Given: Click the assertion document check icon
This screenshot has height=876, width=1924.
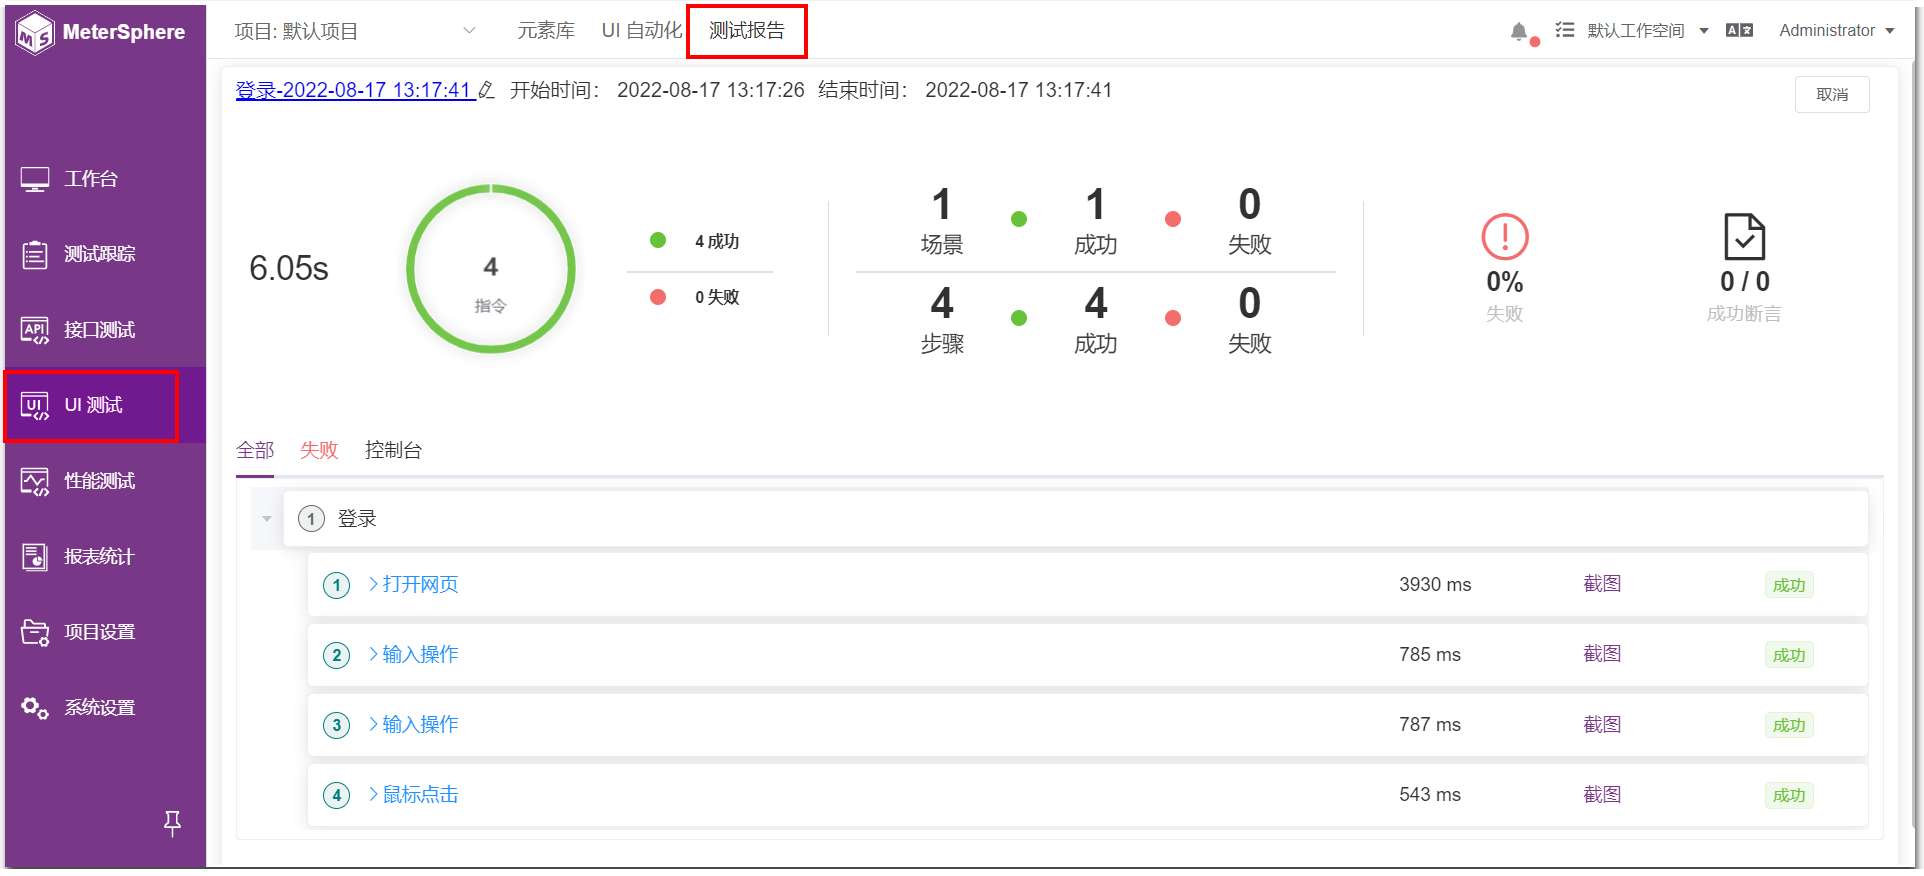Looking at the screenshot, I should (x=1745, y=238).
